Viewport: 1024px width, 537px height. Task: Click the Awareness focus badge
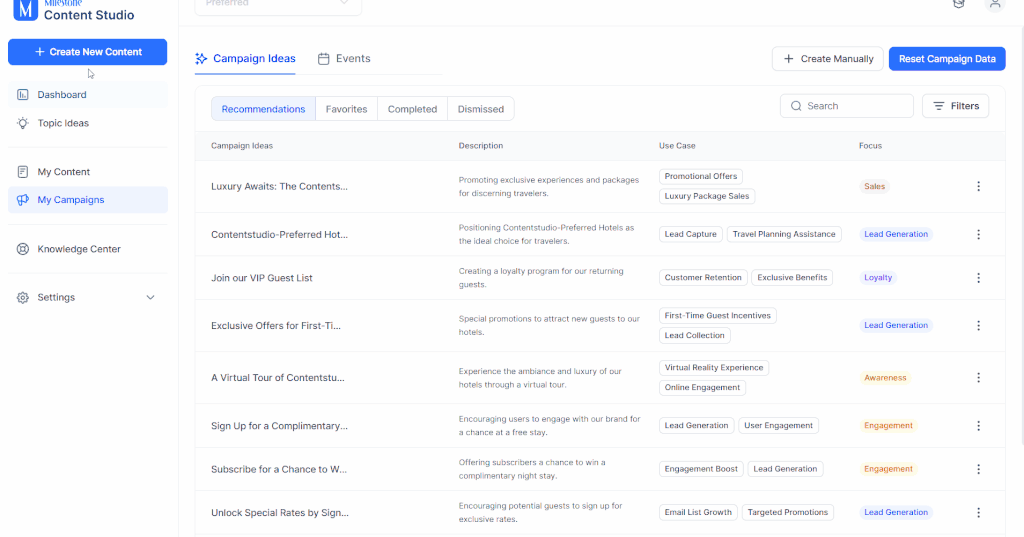885,378
